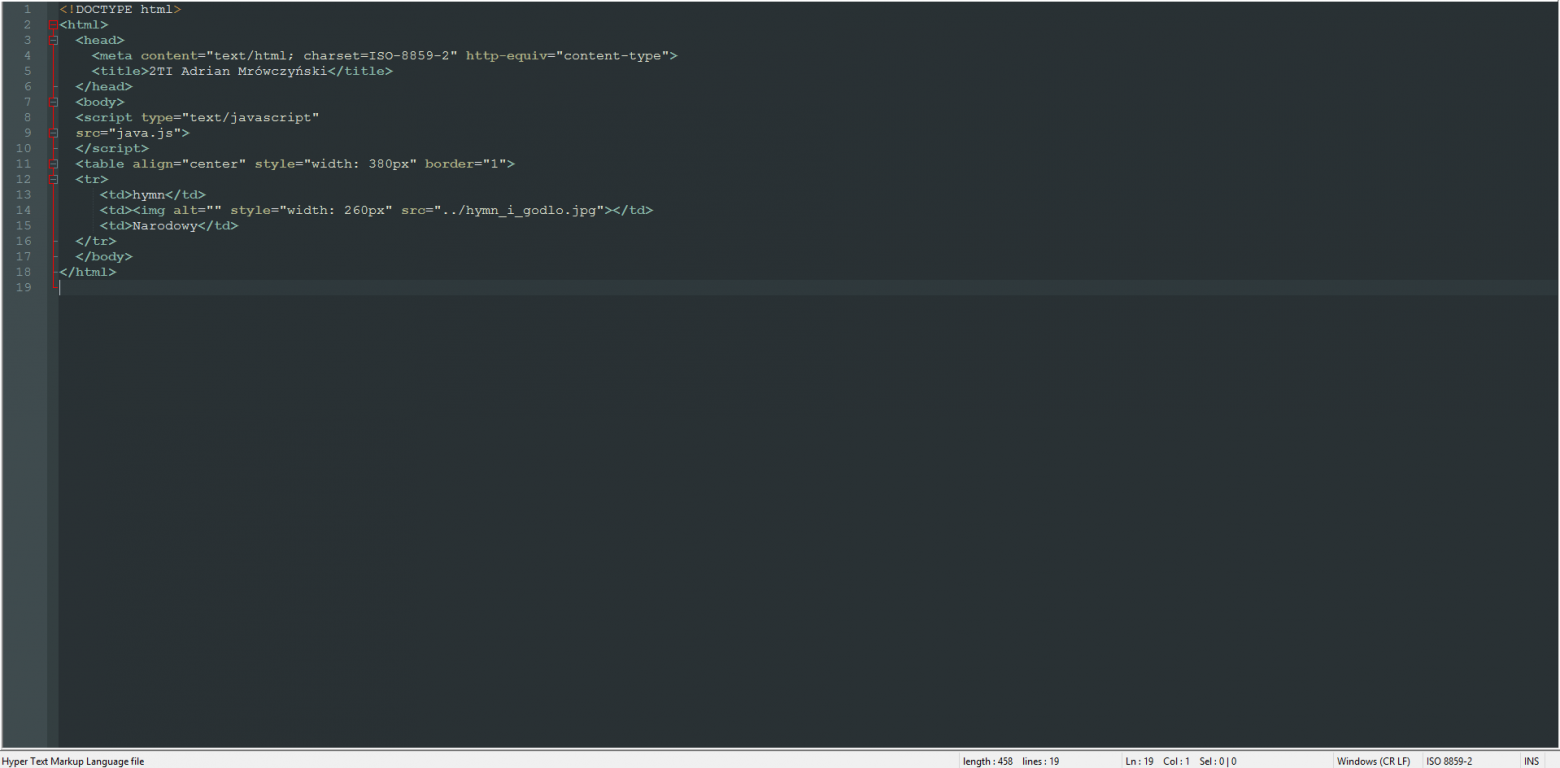This screenshot has height=768, width=1560.
Task: Click the title text 2TI Adrian Mrówczyński
Action: [x=238, y=71]
